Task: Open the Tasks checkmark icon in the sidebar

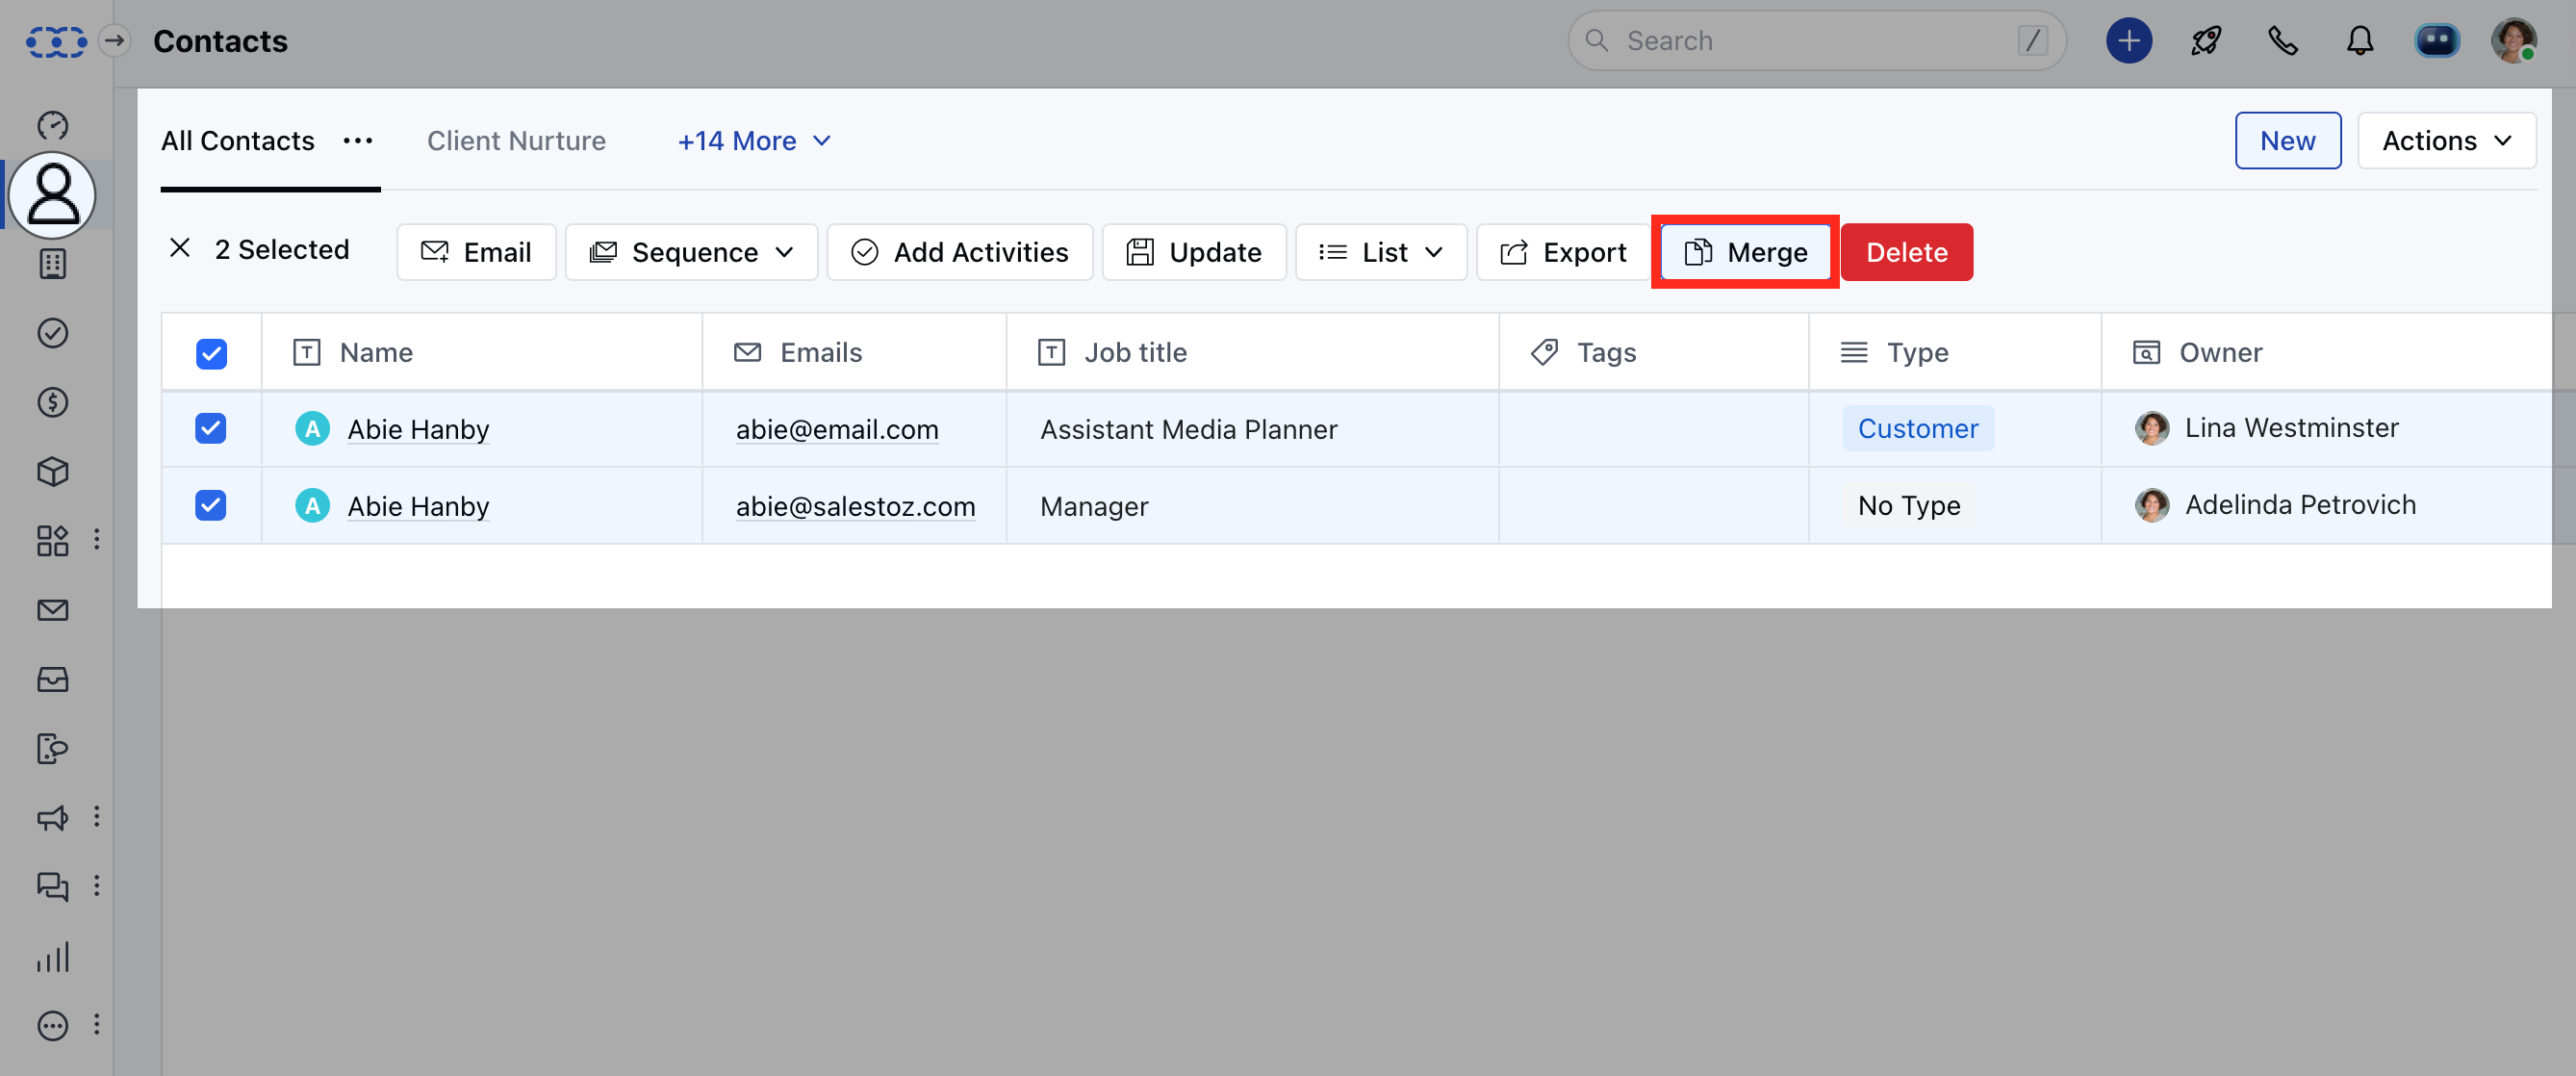Action: click(x=52, y=332)
